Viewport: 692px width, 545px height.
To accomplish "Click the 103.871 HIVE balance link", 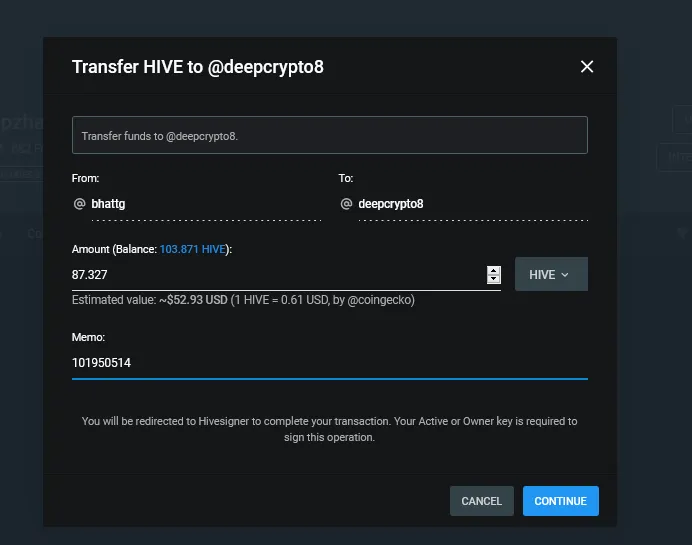I will (x=193, y=249).
